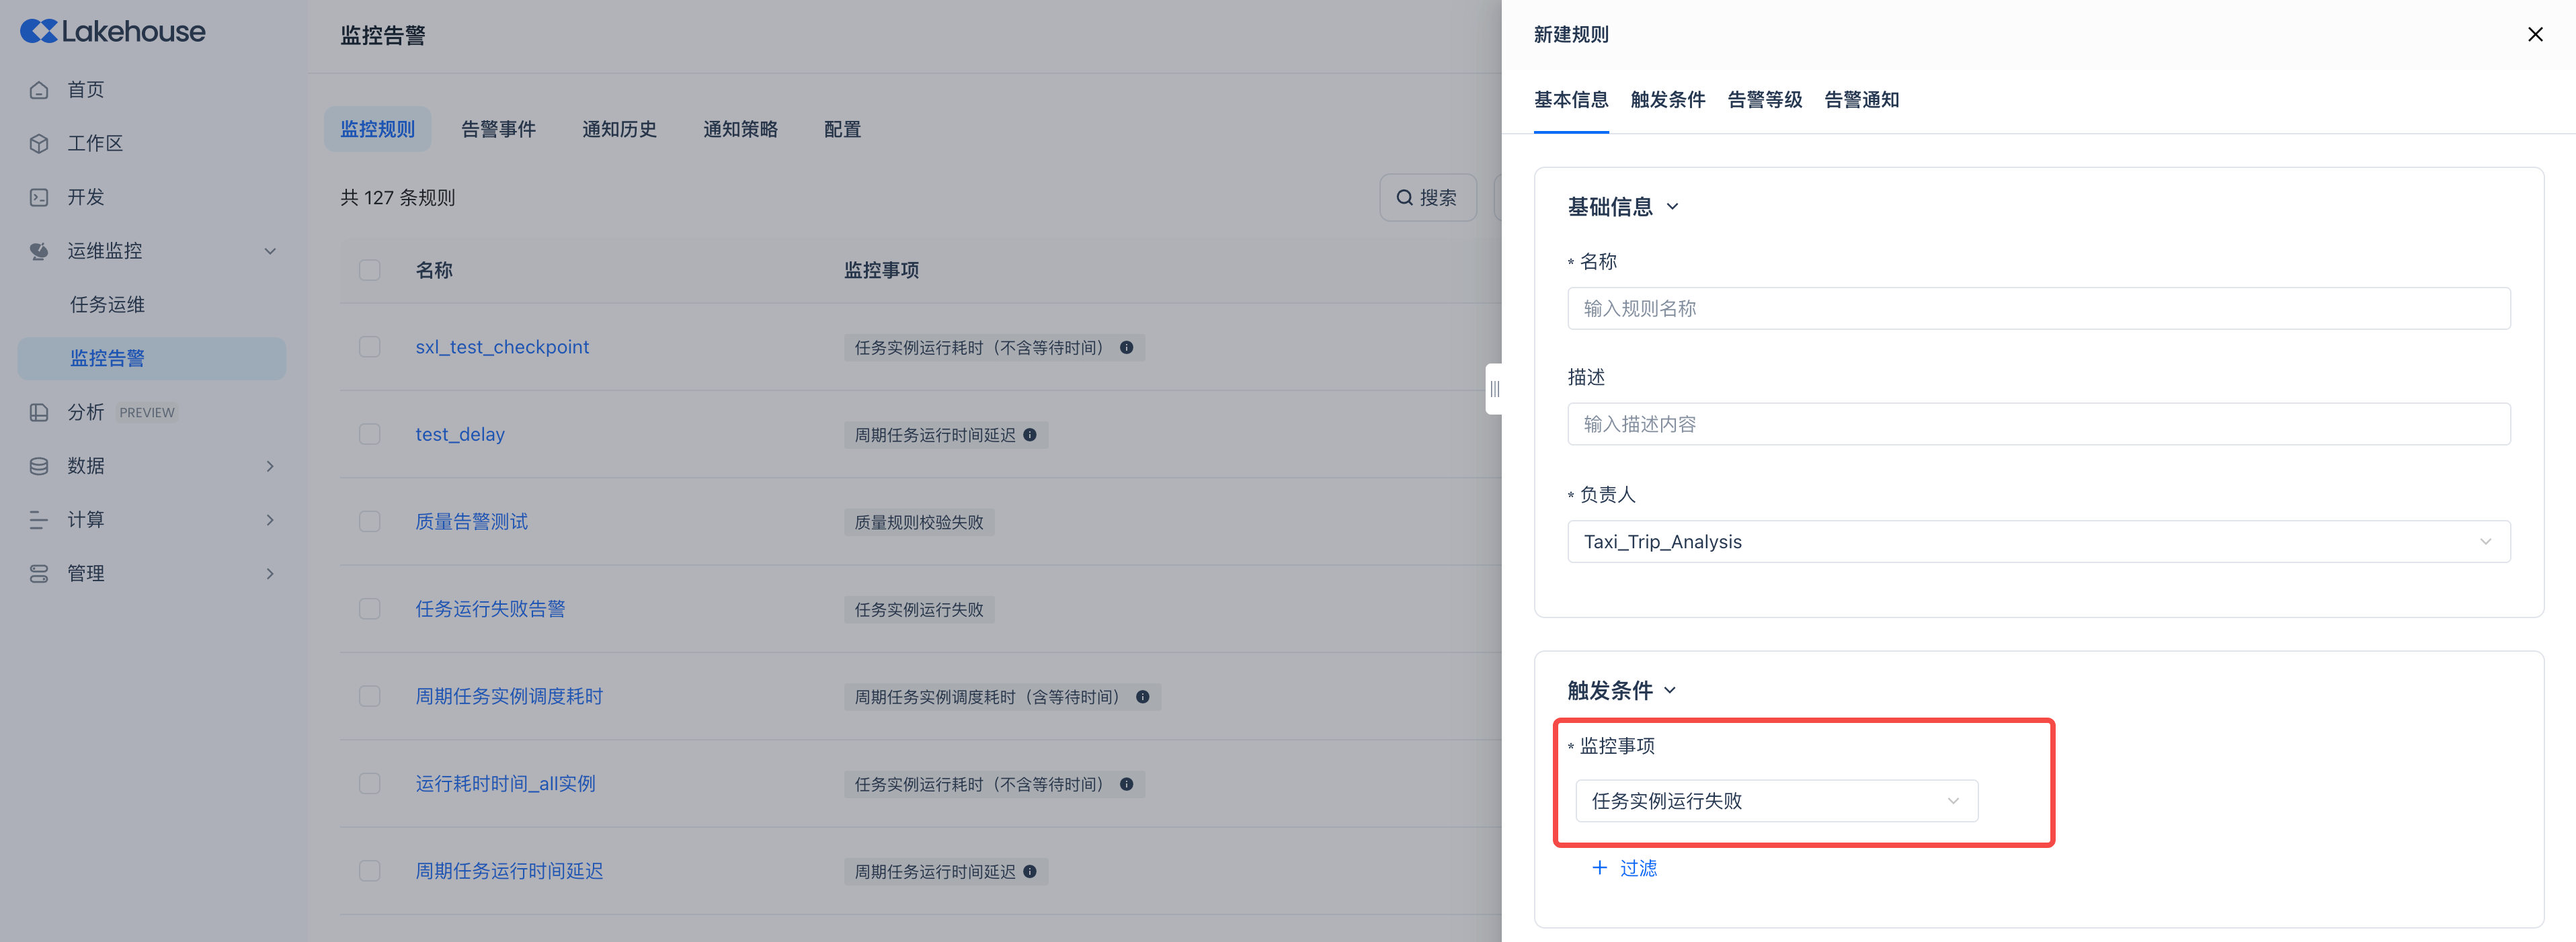Open the 质量告警测试 rule link
Image resolution: width=2576 pixels, height=942 pixels.
pos(471,522)
